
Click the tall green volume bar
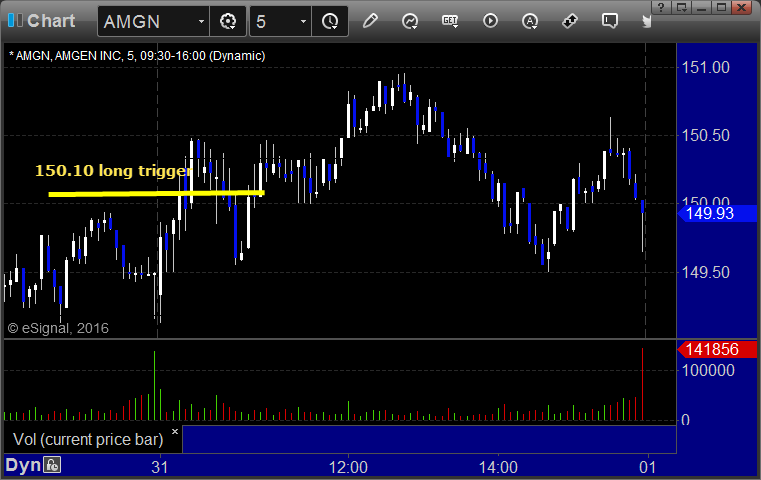[x=154, y=385]
